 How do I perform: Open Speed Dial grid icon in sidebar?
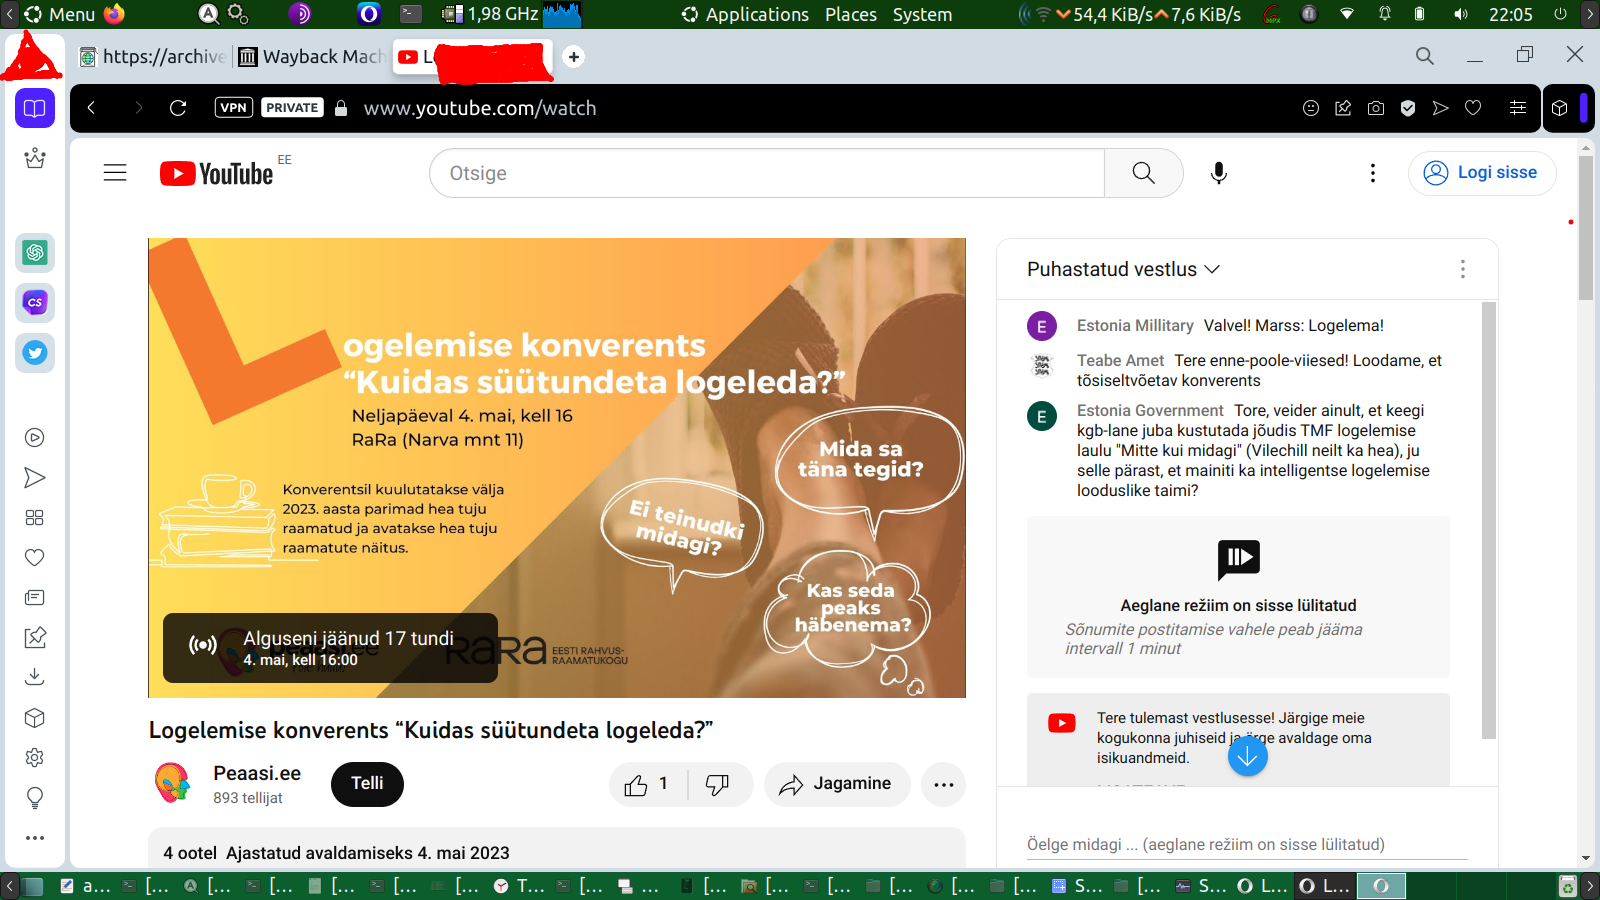point(35,517)
